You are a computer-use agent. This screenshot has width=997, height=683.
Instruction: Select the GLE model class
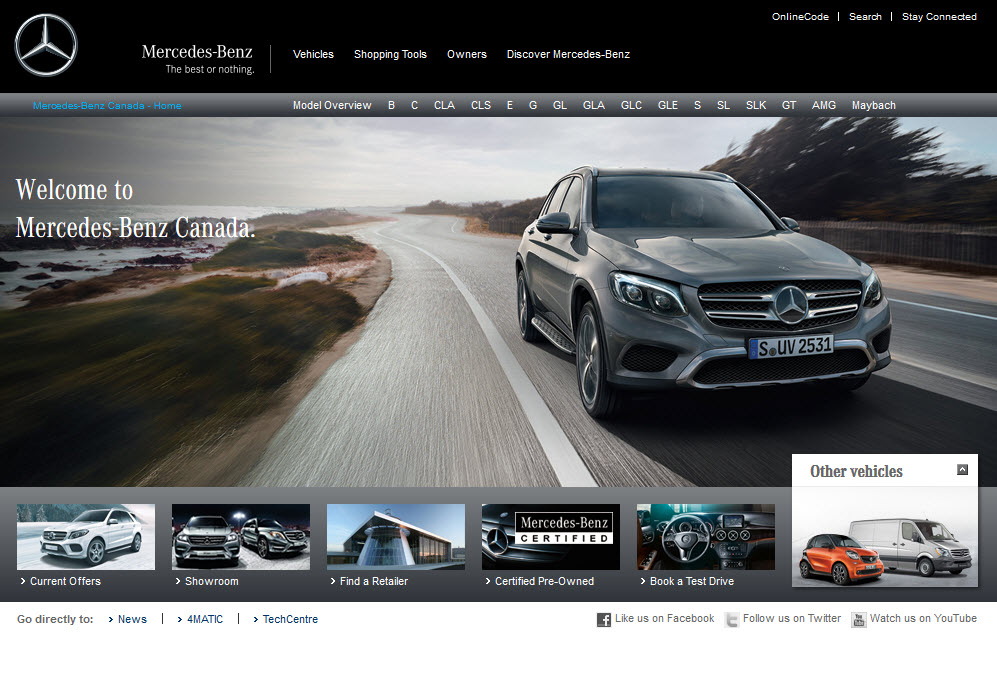[668, 105]
